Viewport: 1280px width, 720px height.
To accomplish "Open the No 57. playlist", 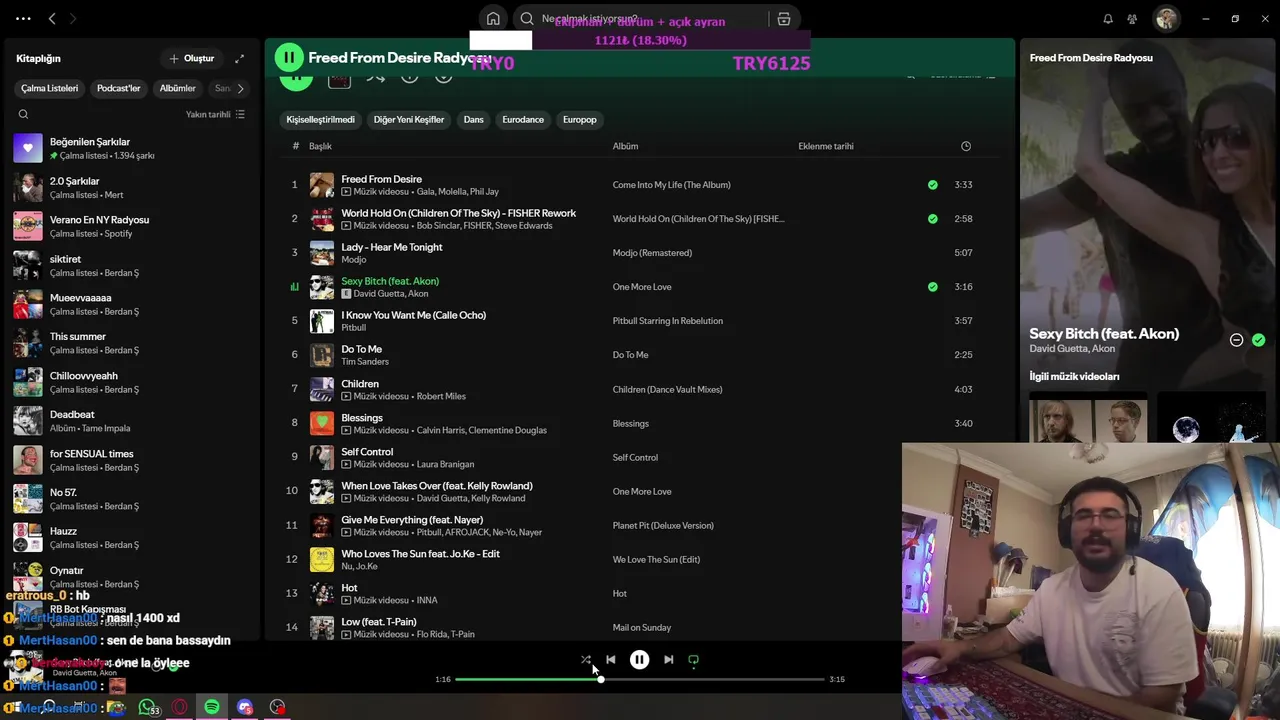I will (130, 498).
